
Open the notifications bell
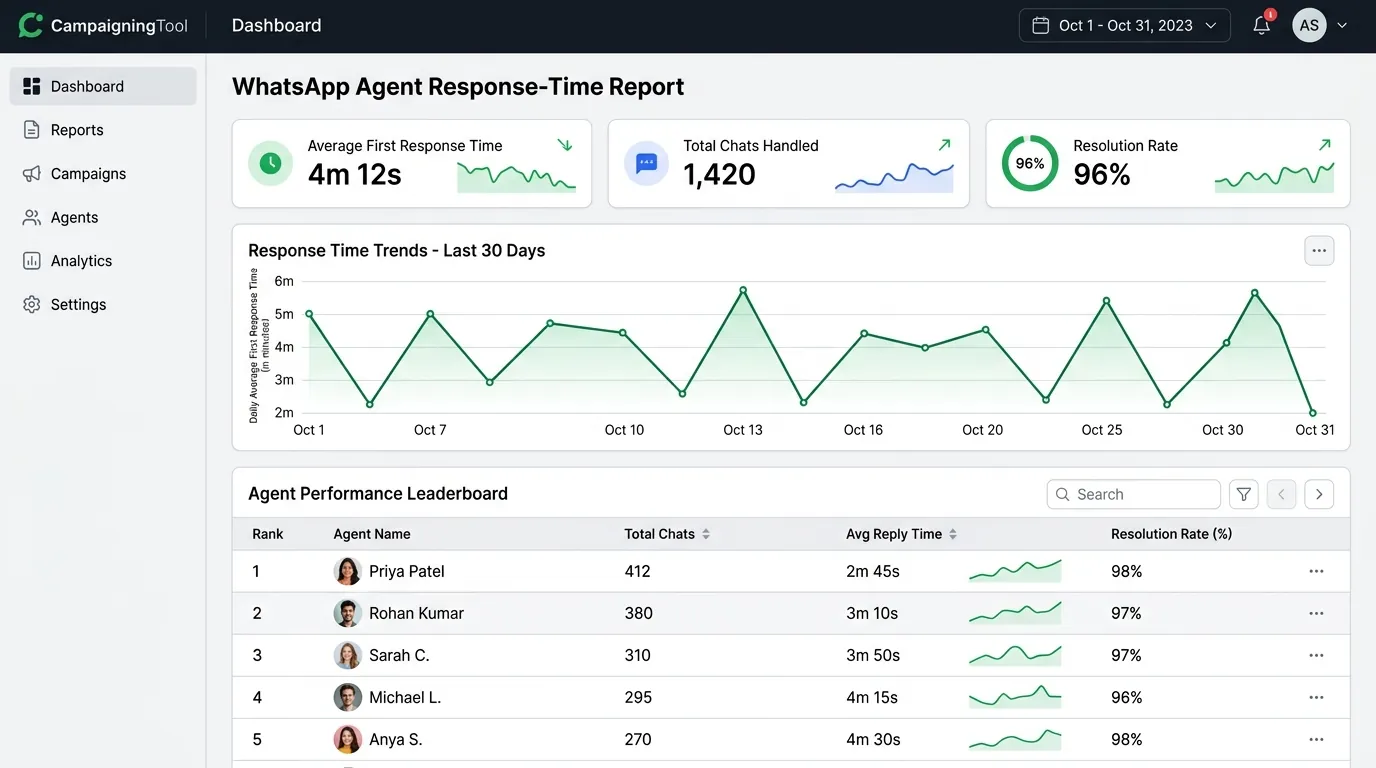[x=1262, y=25]
